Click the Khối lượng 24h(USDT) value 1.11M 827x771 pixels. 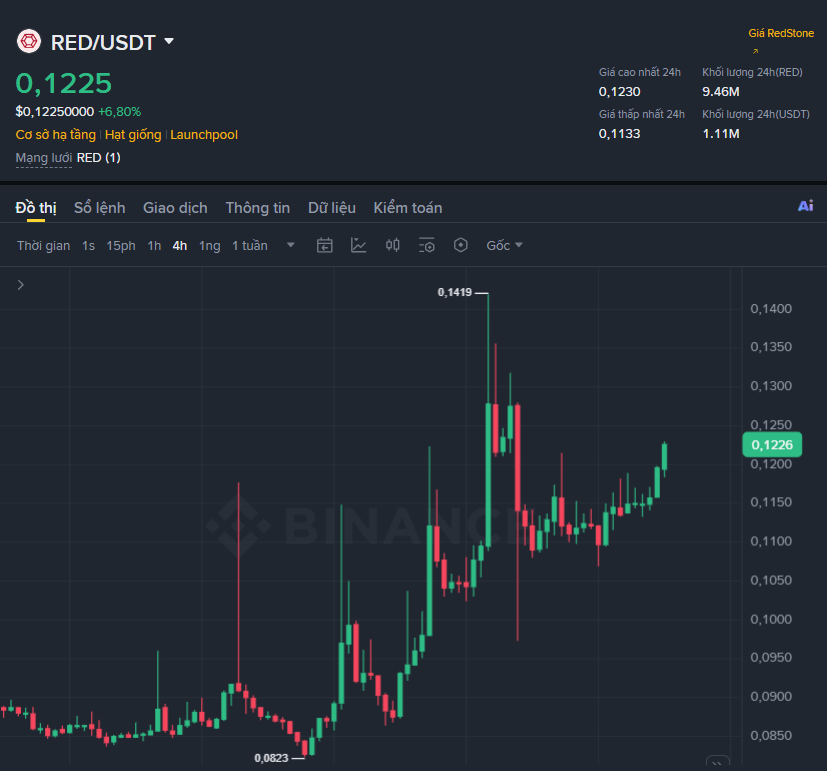click(x=720, y=134)
